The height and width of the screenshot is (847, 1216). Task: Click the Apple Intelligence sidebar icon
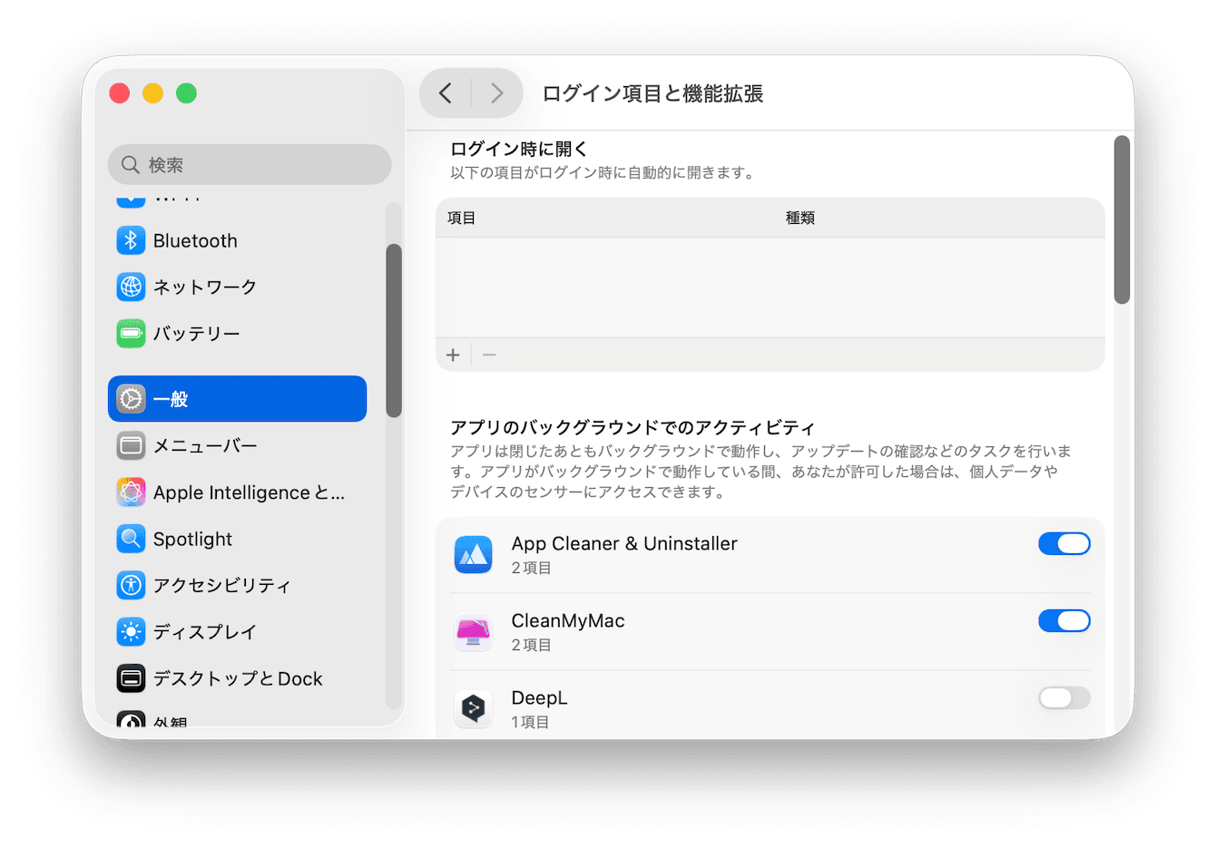131,492
